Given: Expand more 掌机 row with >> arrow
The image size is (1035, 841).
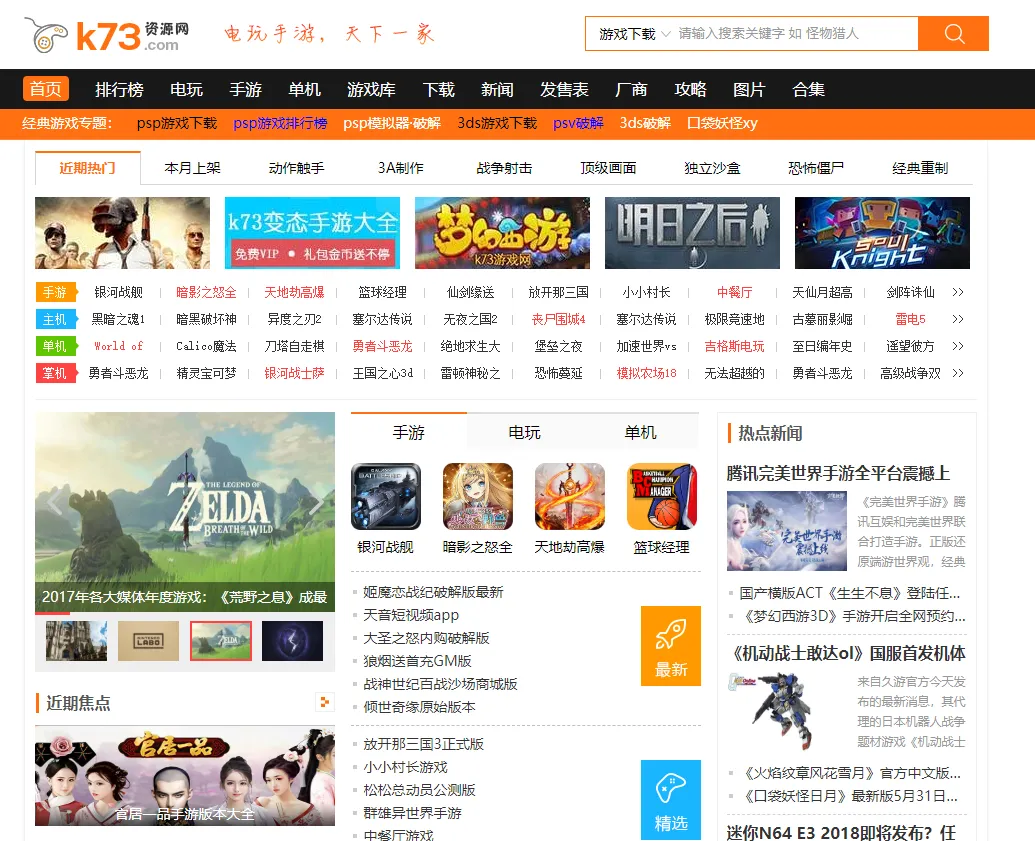Looking at the screenshot, I should [x=958, y=373].
